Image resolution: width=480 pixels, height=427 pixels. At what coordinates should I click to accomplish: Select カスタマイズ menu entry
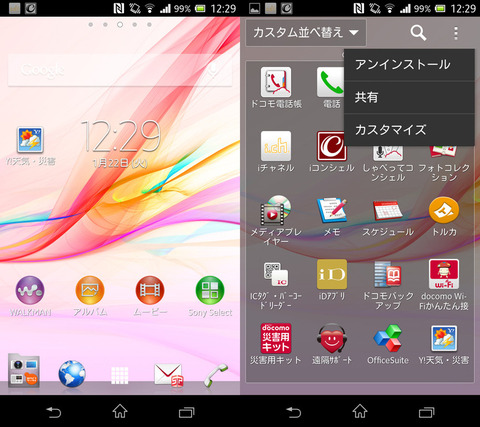409,130
